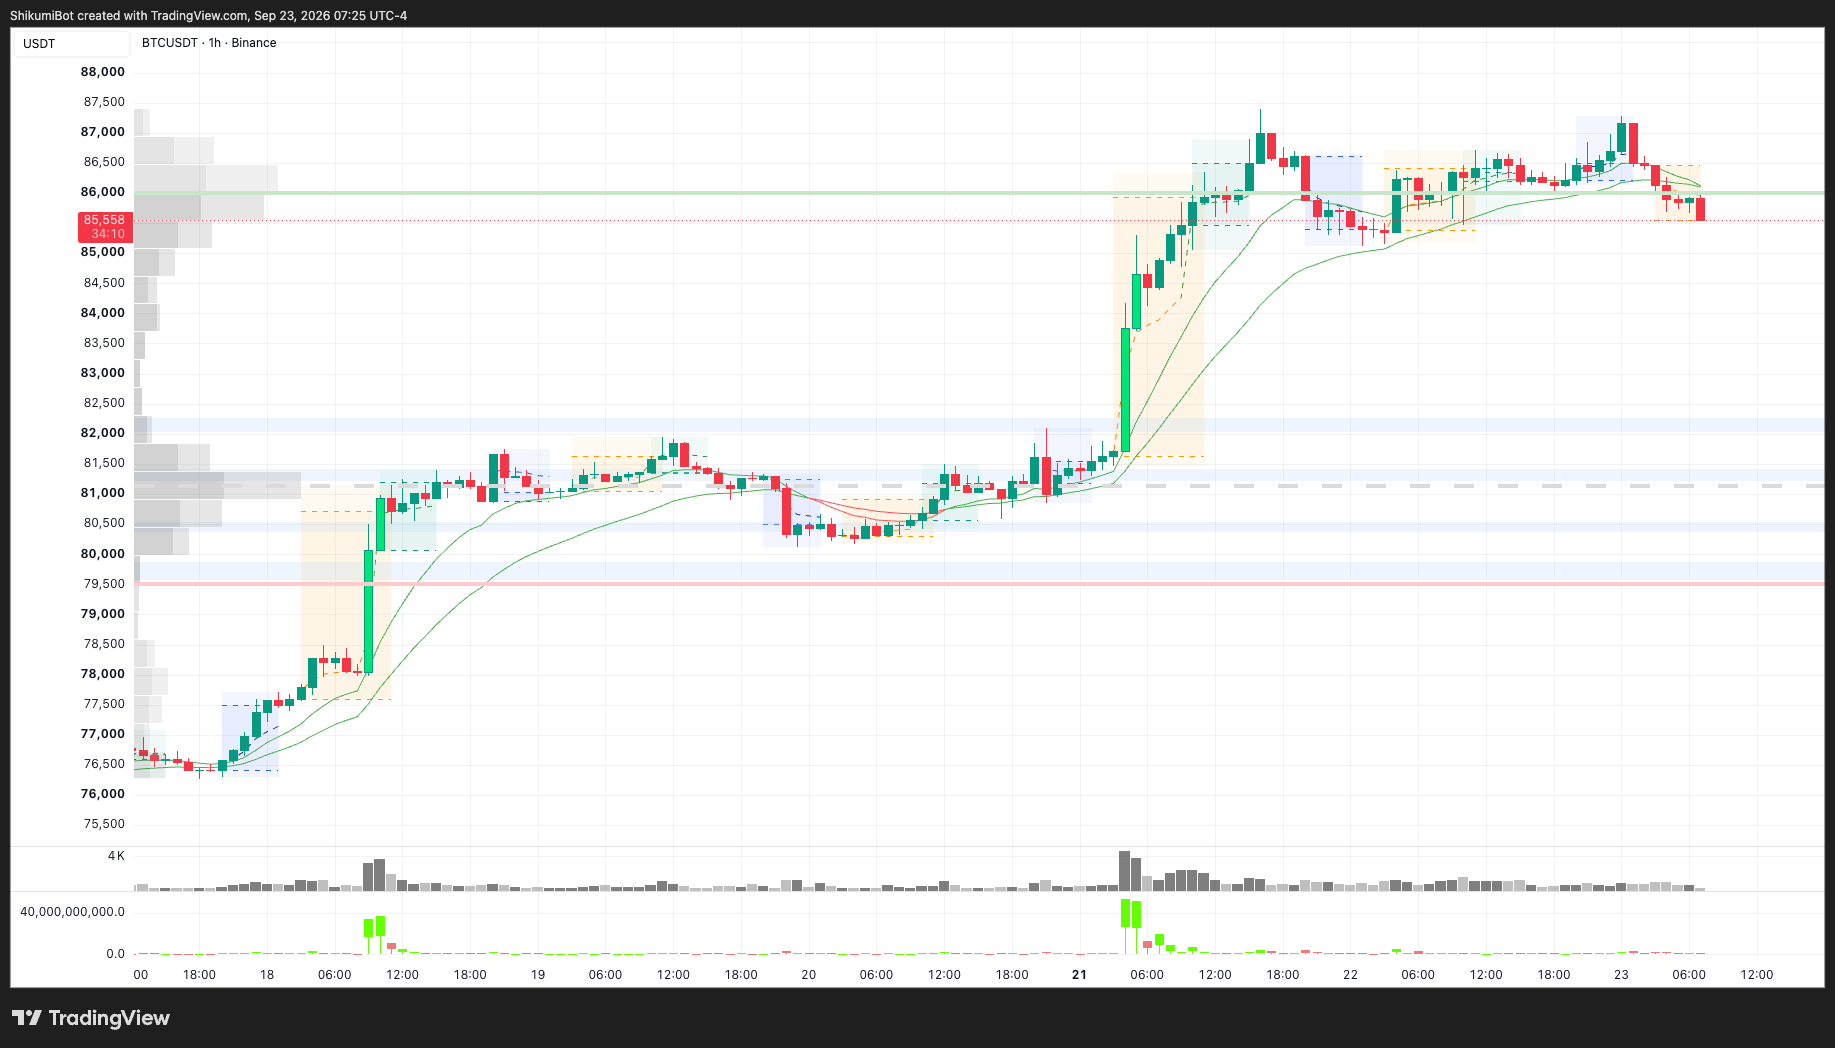
Task: Click the 86,000 price axis label
Action: (x=103, y=192)
